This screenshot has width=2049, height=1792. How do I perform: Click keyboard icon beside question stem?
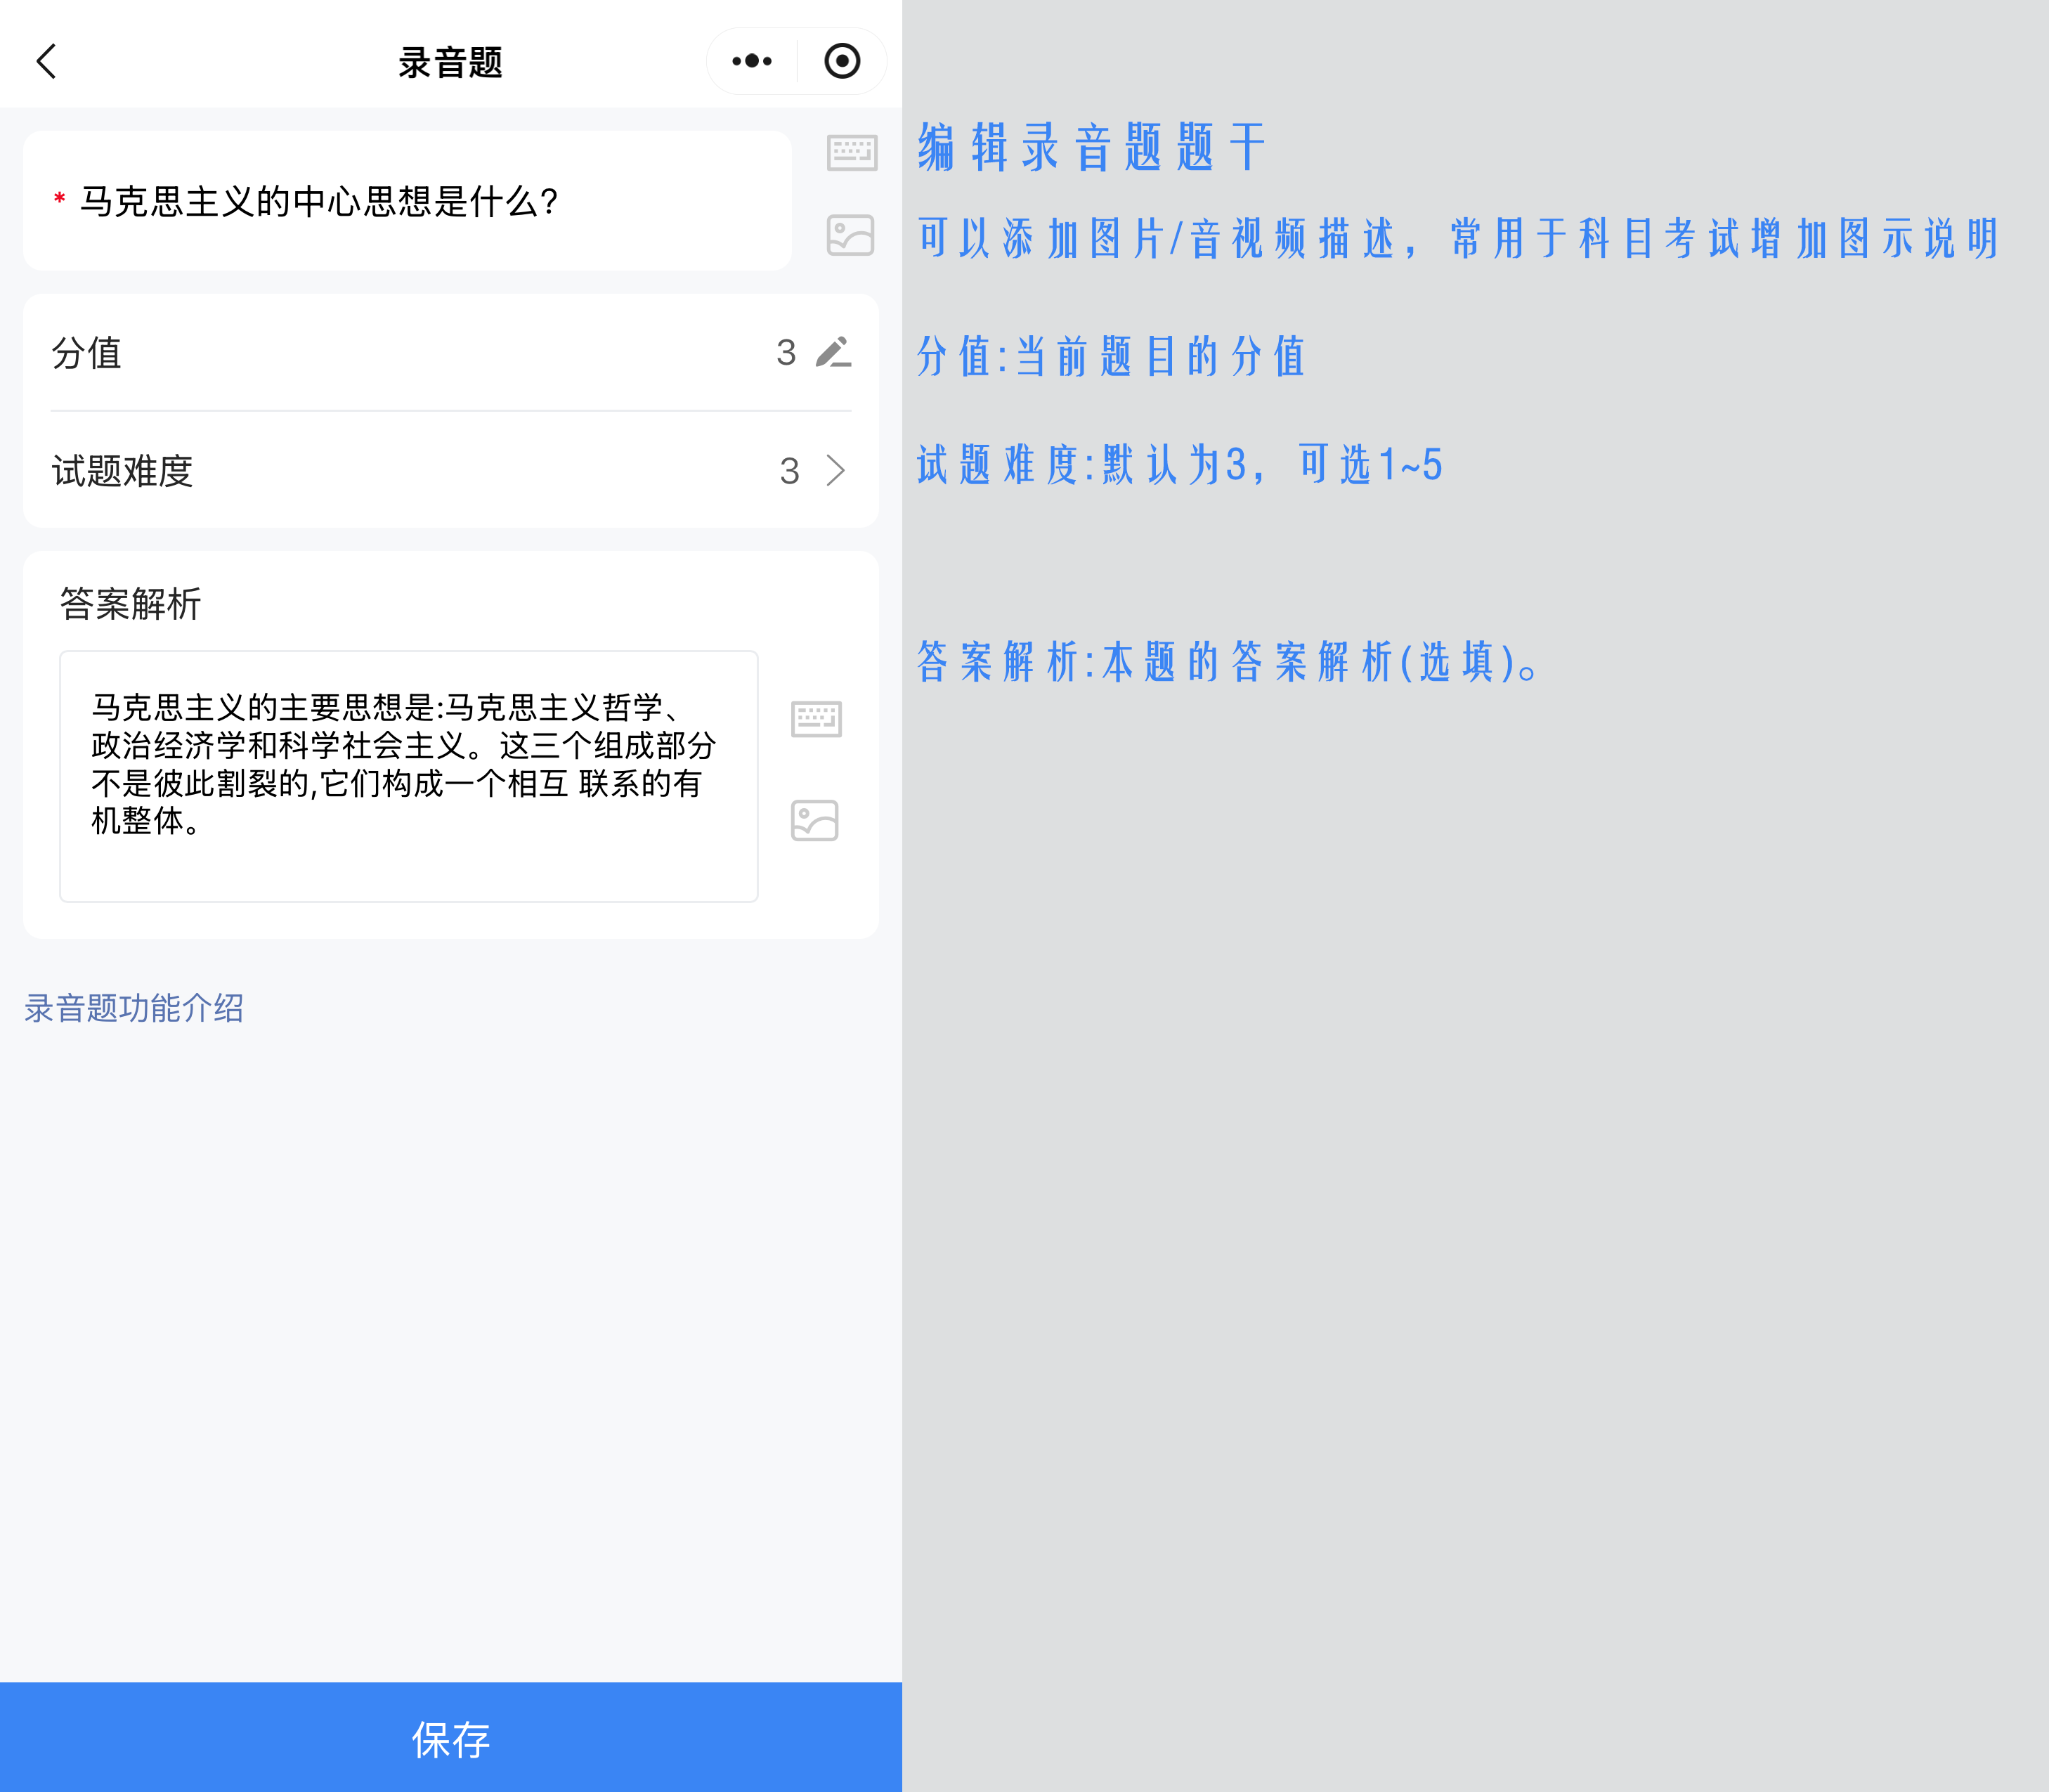tap(852, 153)
